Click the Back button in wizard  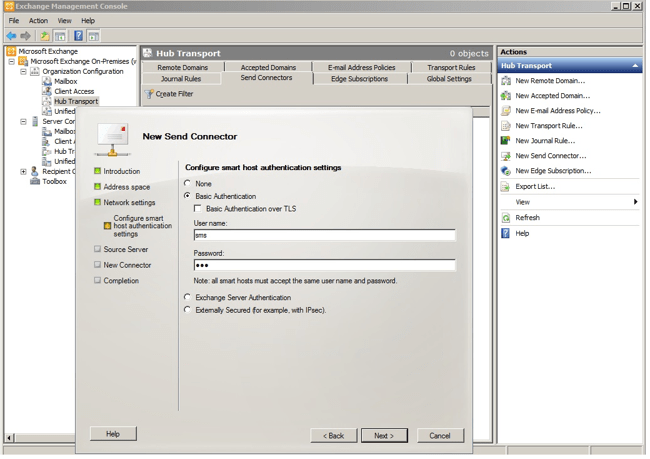click(334, 436)
